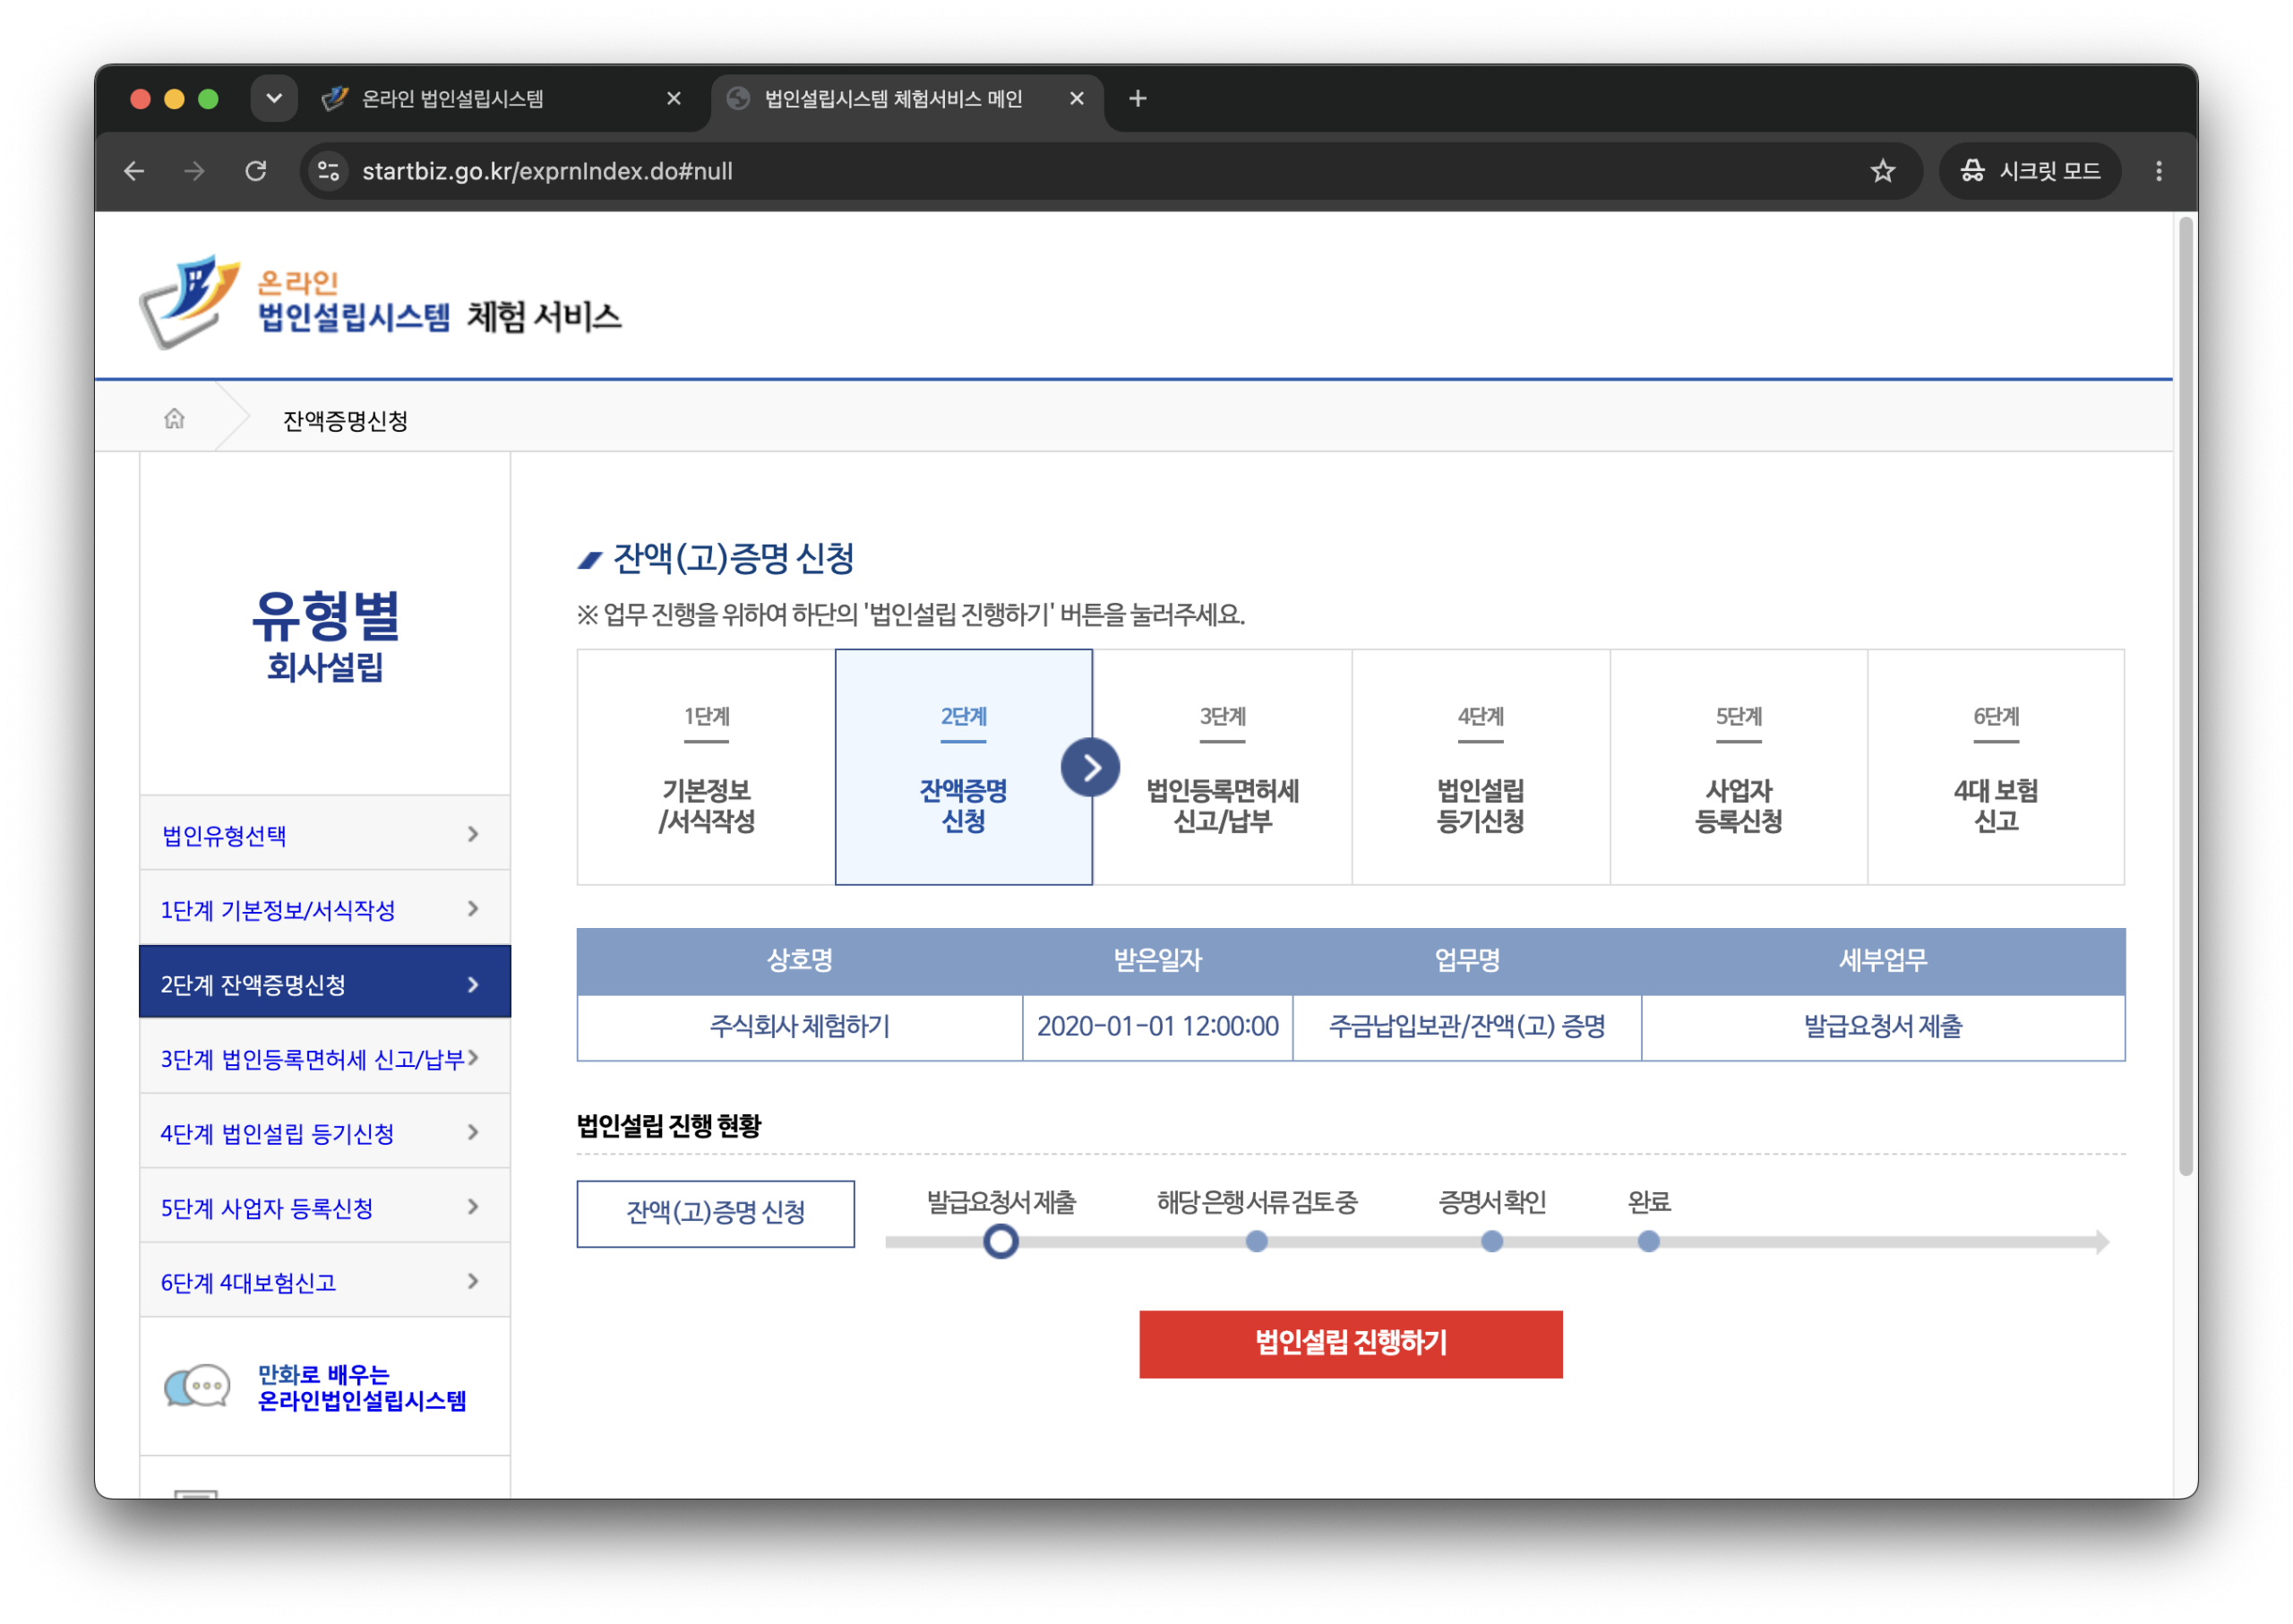The width and height of the screenshot is (2293, 1624).
Task: Close the 법인설립시스템 체험서비스 메인 tab
Action: click(1076, 98)
